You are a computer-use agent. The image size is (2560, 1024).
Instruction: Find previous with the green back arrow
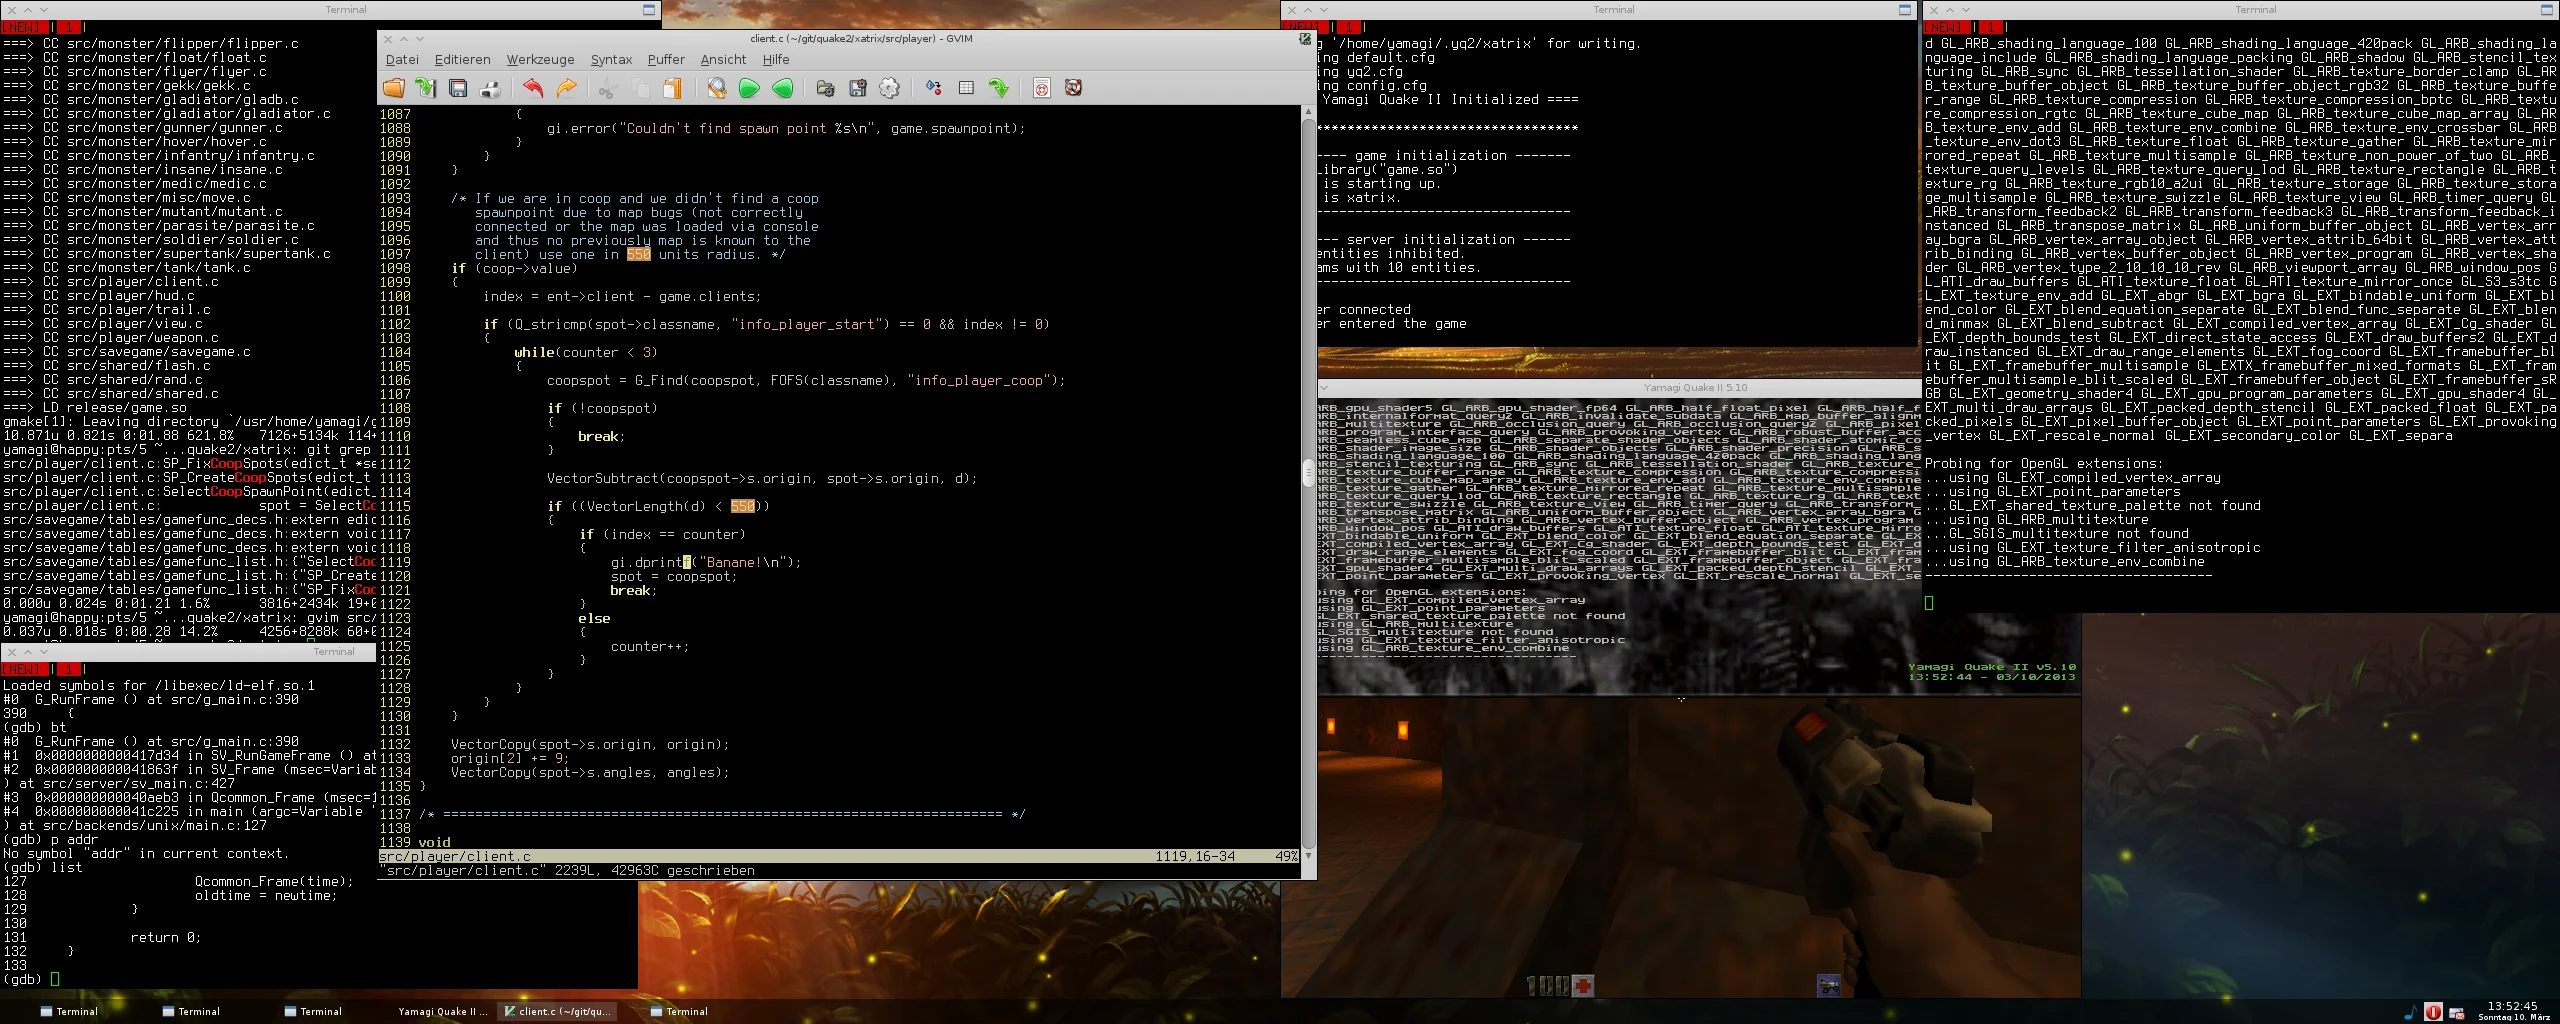pos(782,88)
